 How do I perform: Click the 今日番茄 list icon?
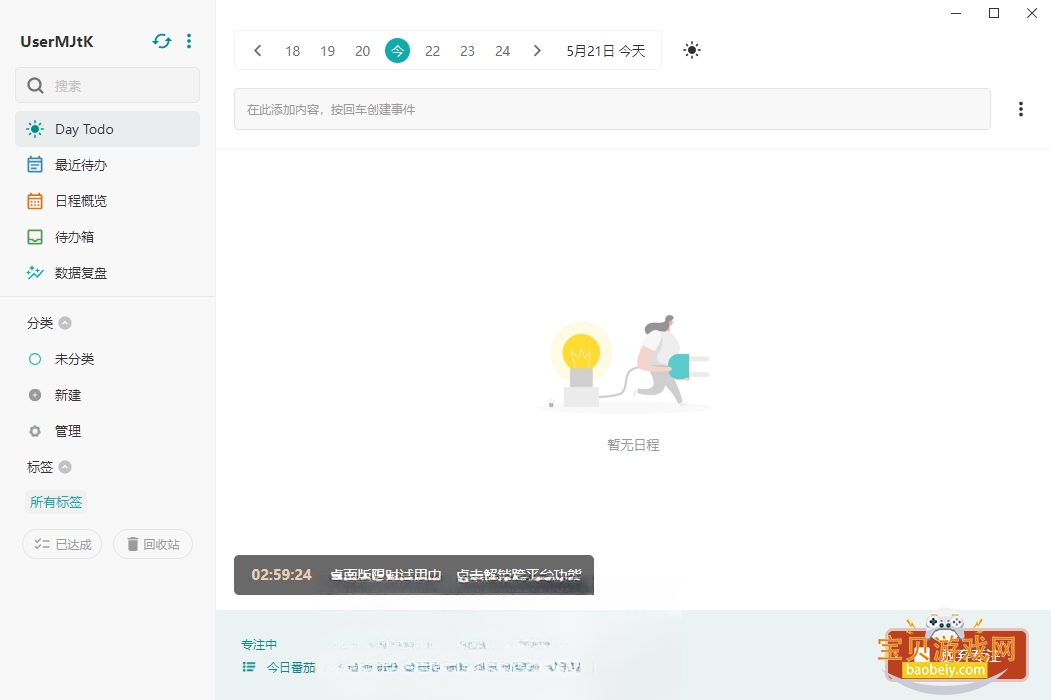pyautogui.click(x=249, y=667)
